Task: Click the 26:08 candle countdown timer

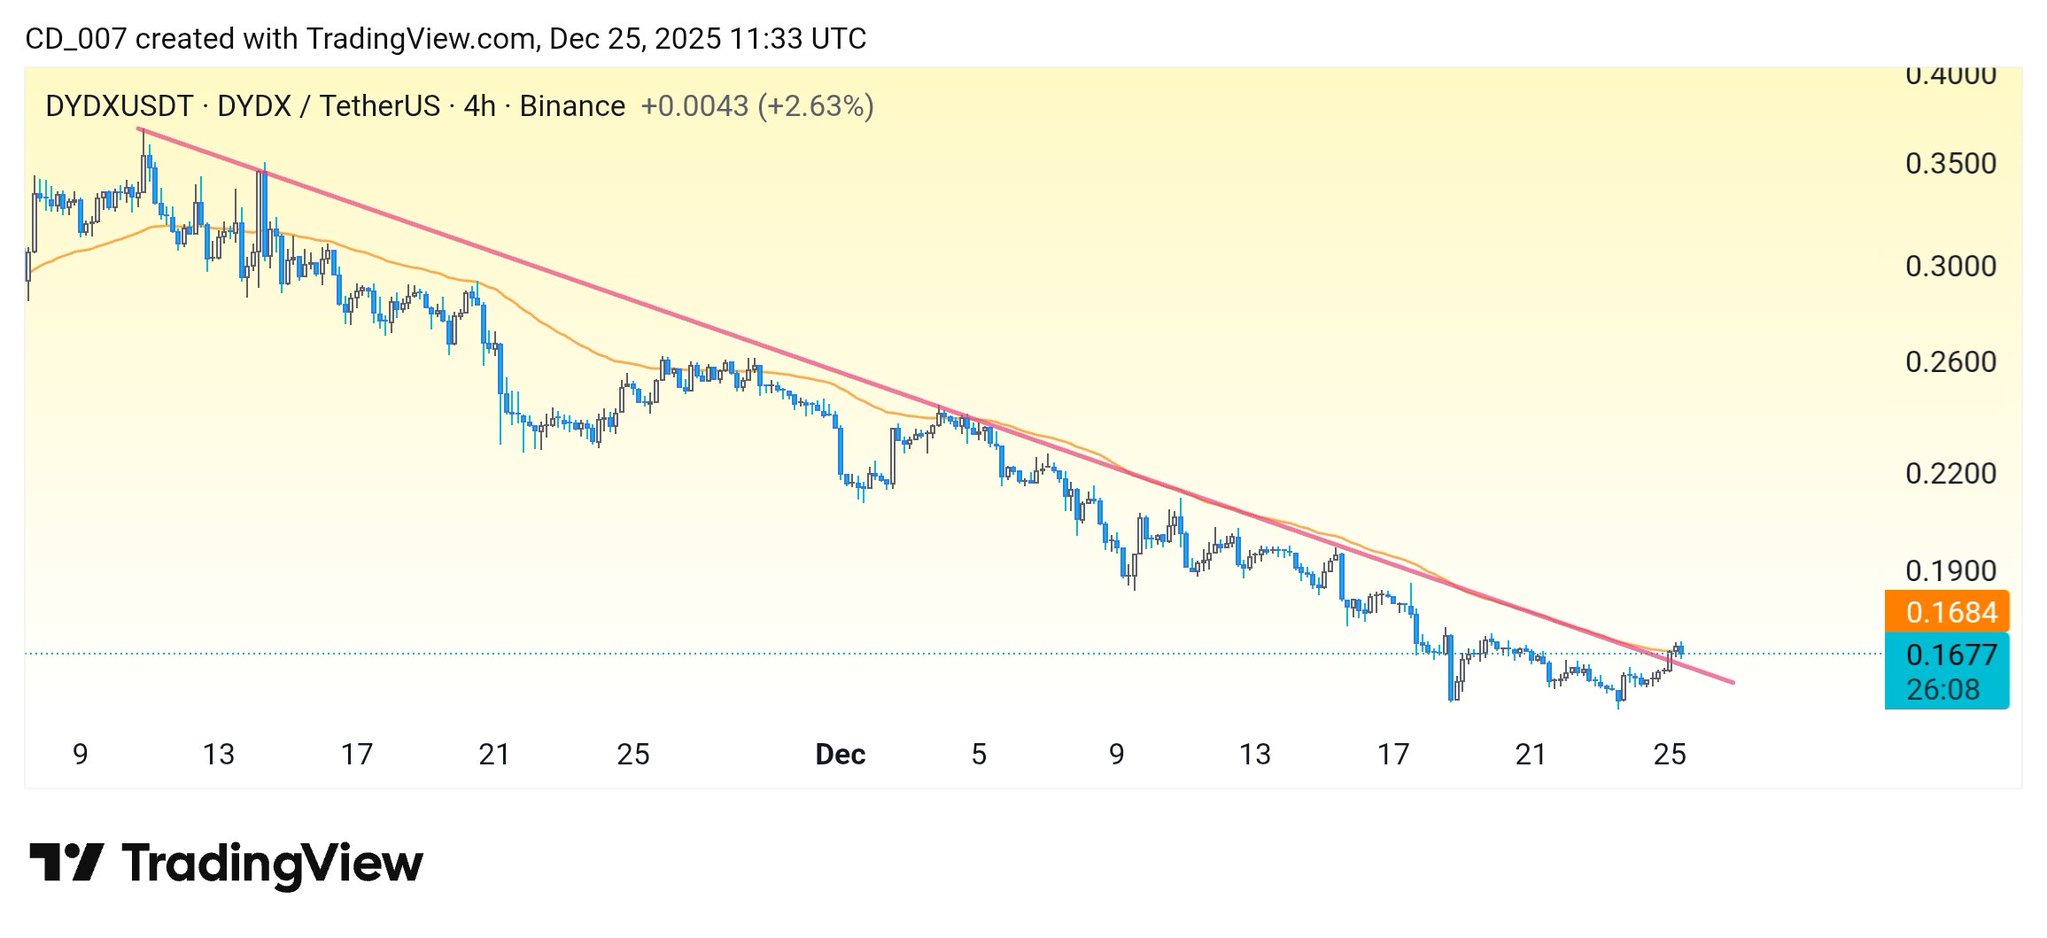Action: 1942,690
